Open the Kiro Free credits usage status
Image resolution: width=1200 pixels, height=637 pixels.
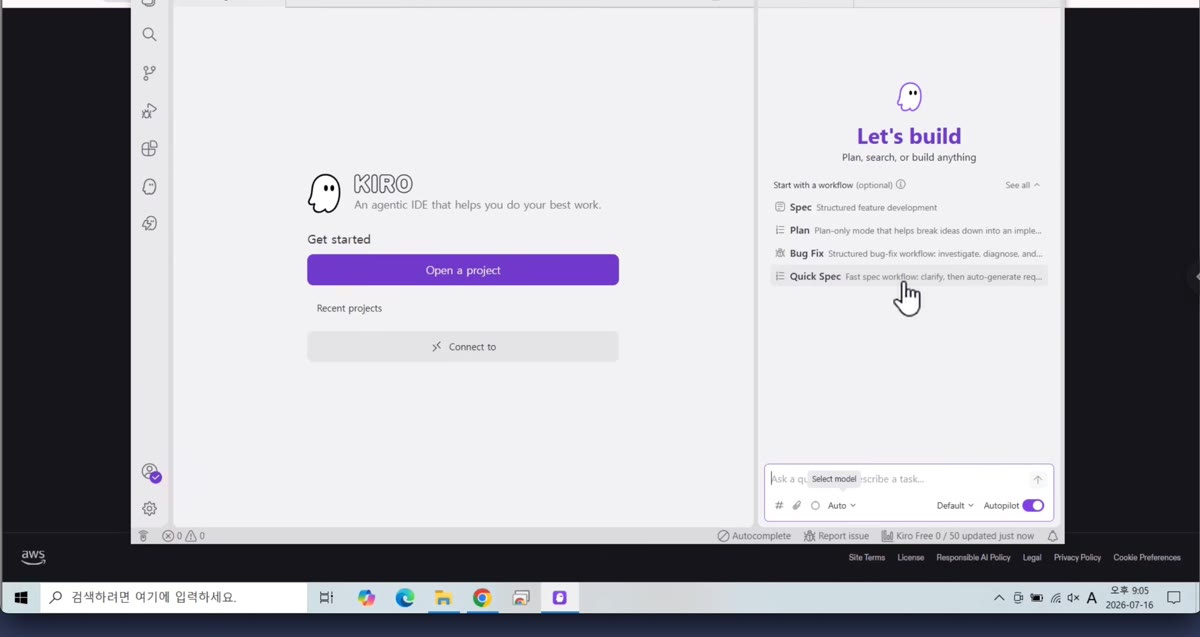pos(958,536)
